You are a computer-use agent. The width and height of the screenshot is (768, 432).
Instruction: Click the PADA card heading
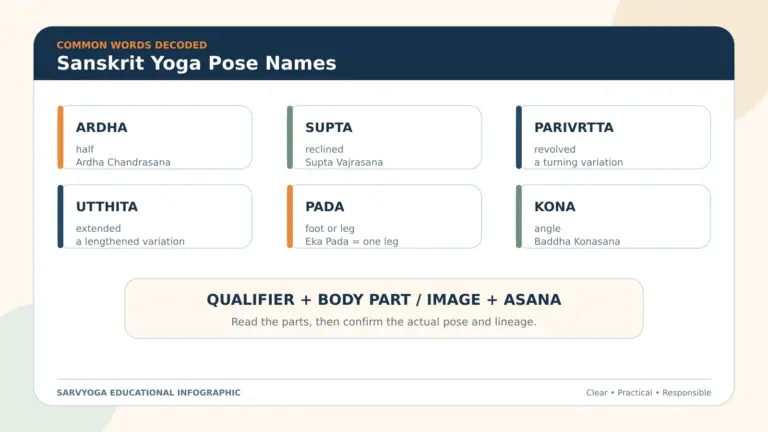[x=324, y=207]
